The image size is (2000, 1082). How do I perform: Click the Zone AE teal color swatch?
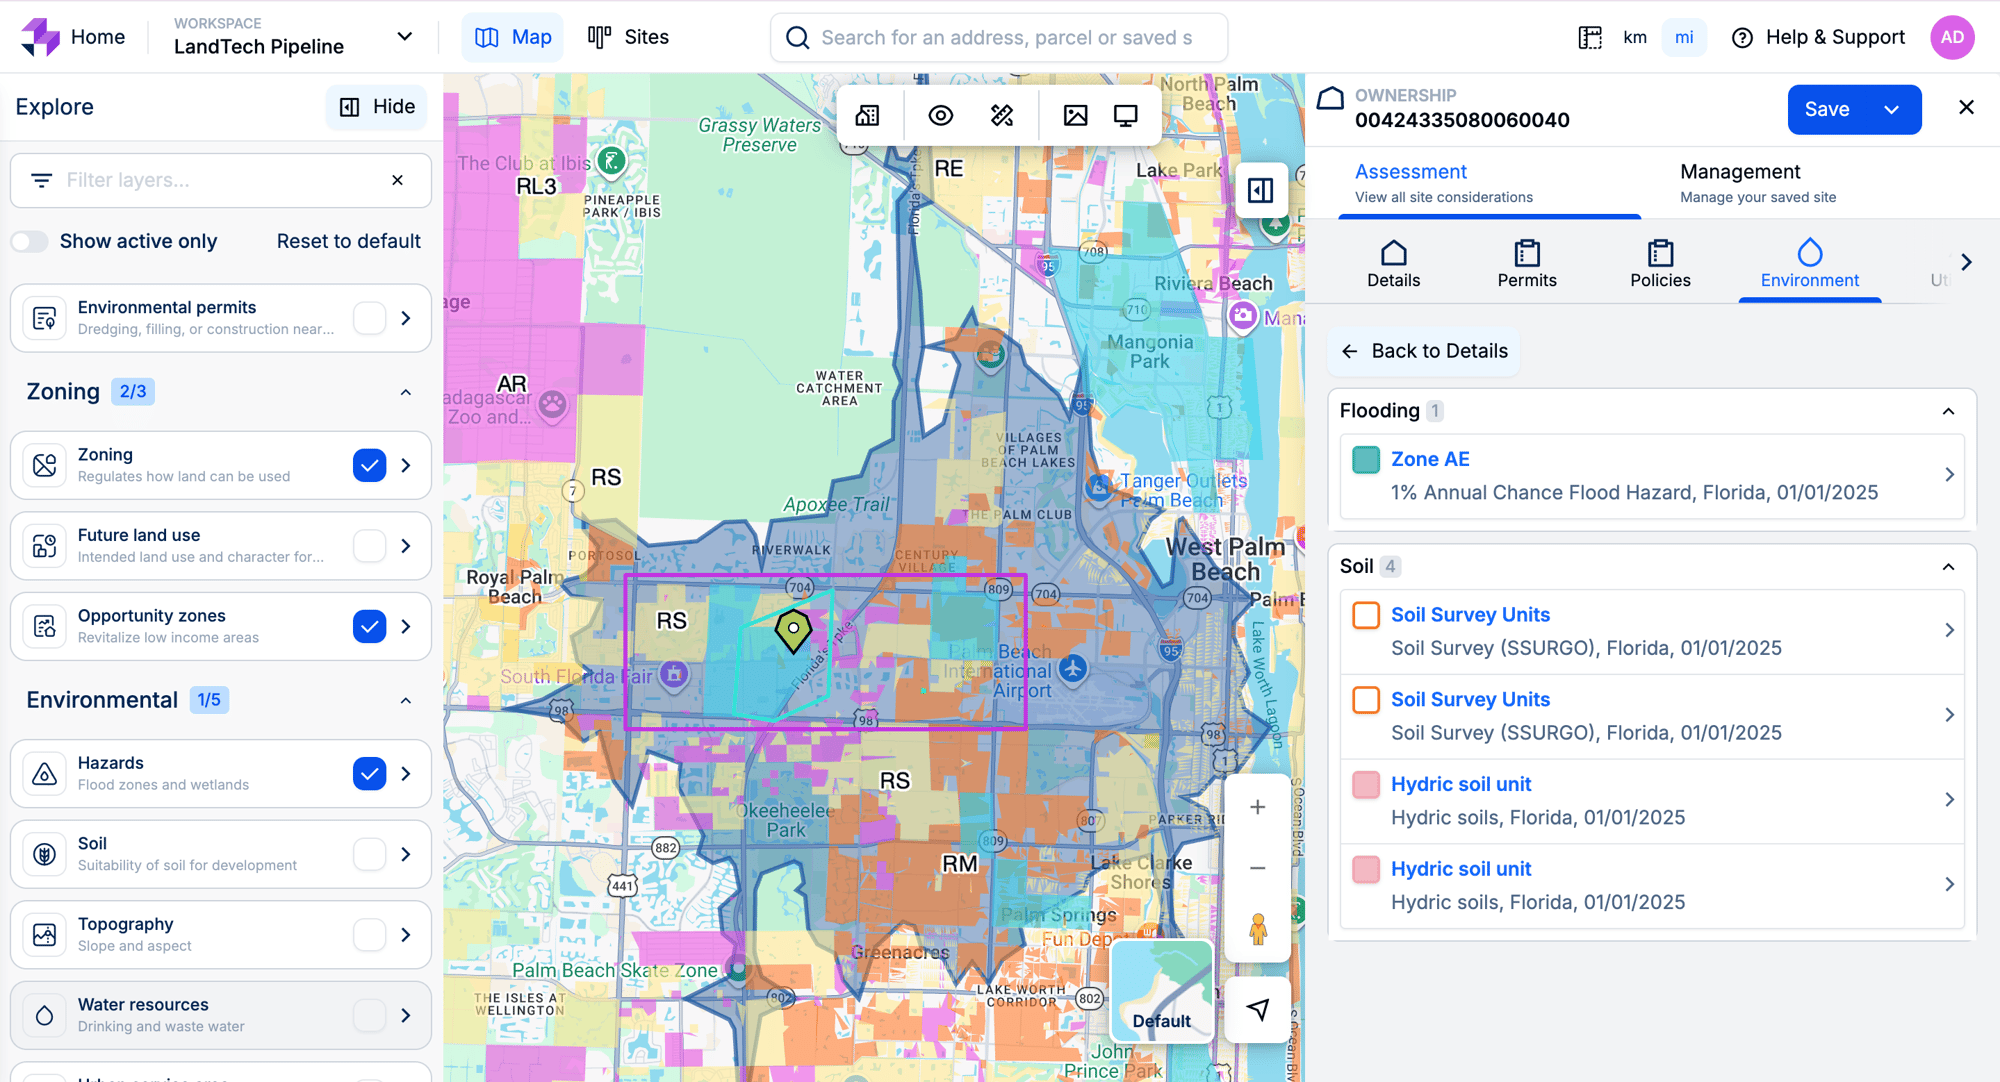1366,460
